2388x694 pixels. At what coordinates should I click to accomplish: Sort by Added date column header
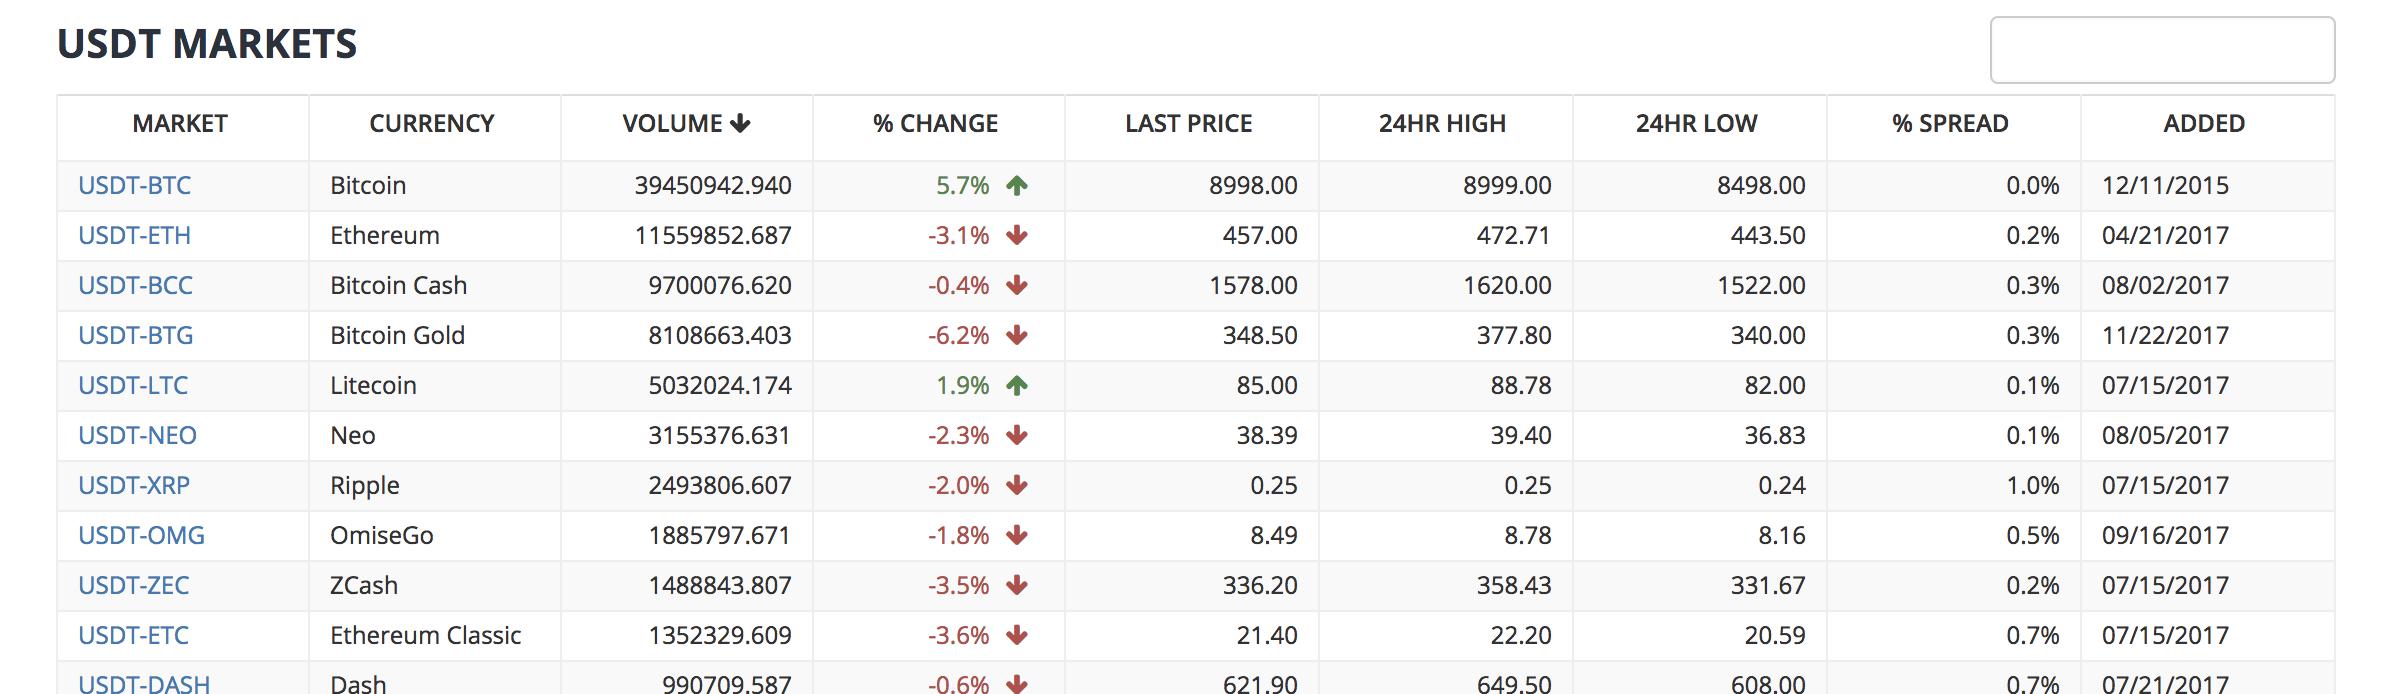[x=2204, y=124]
